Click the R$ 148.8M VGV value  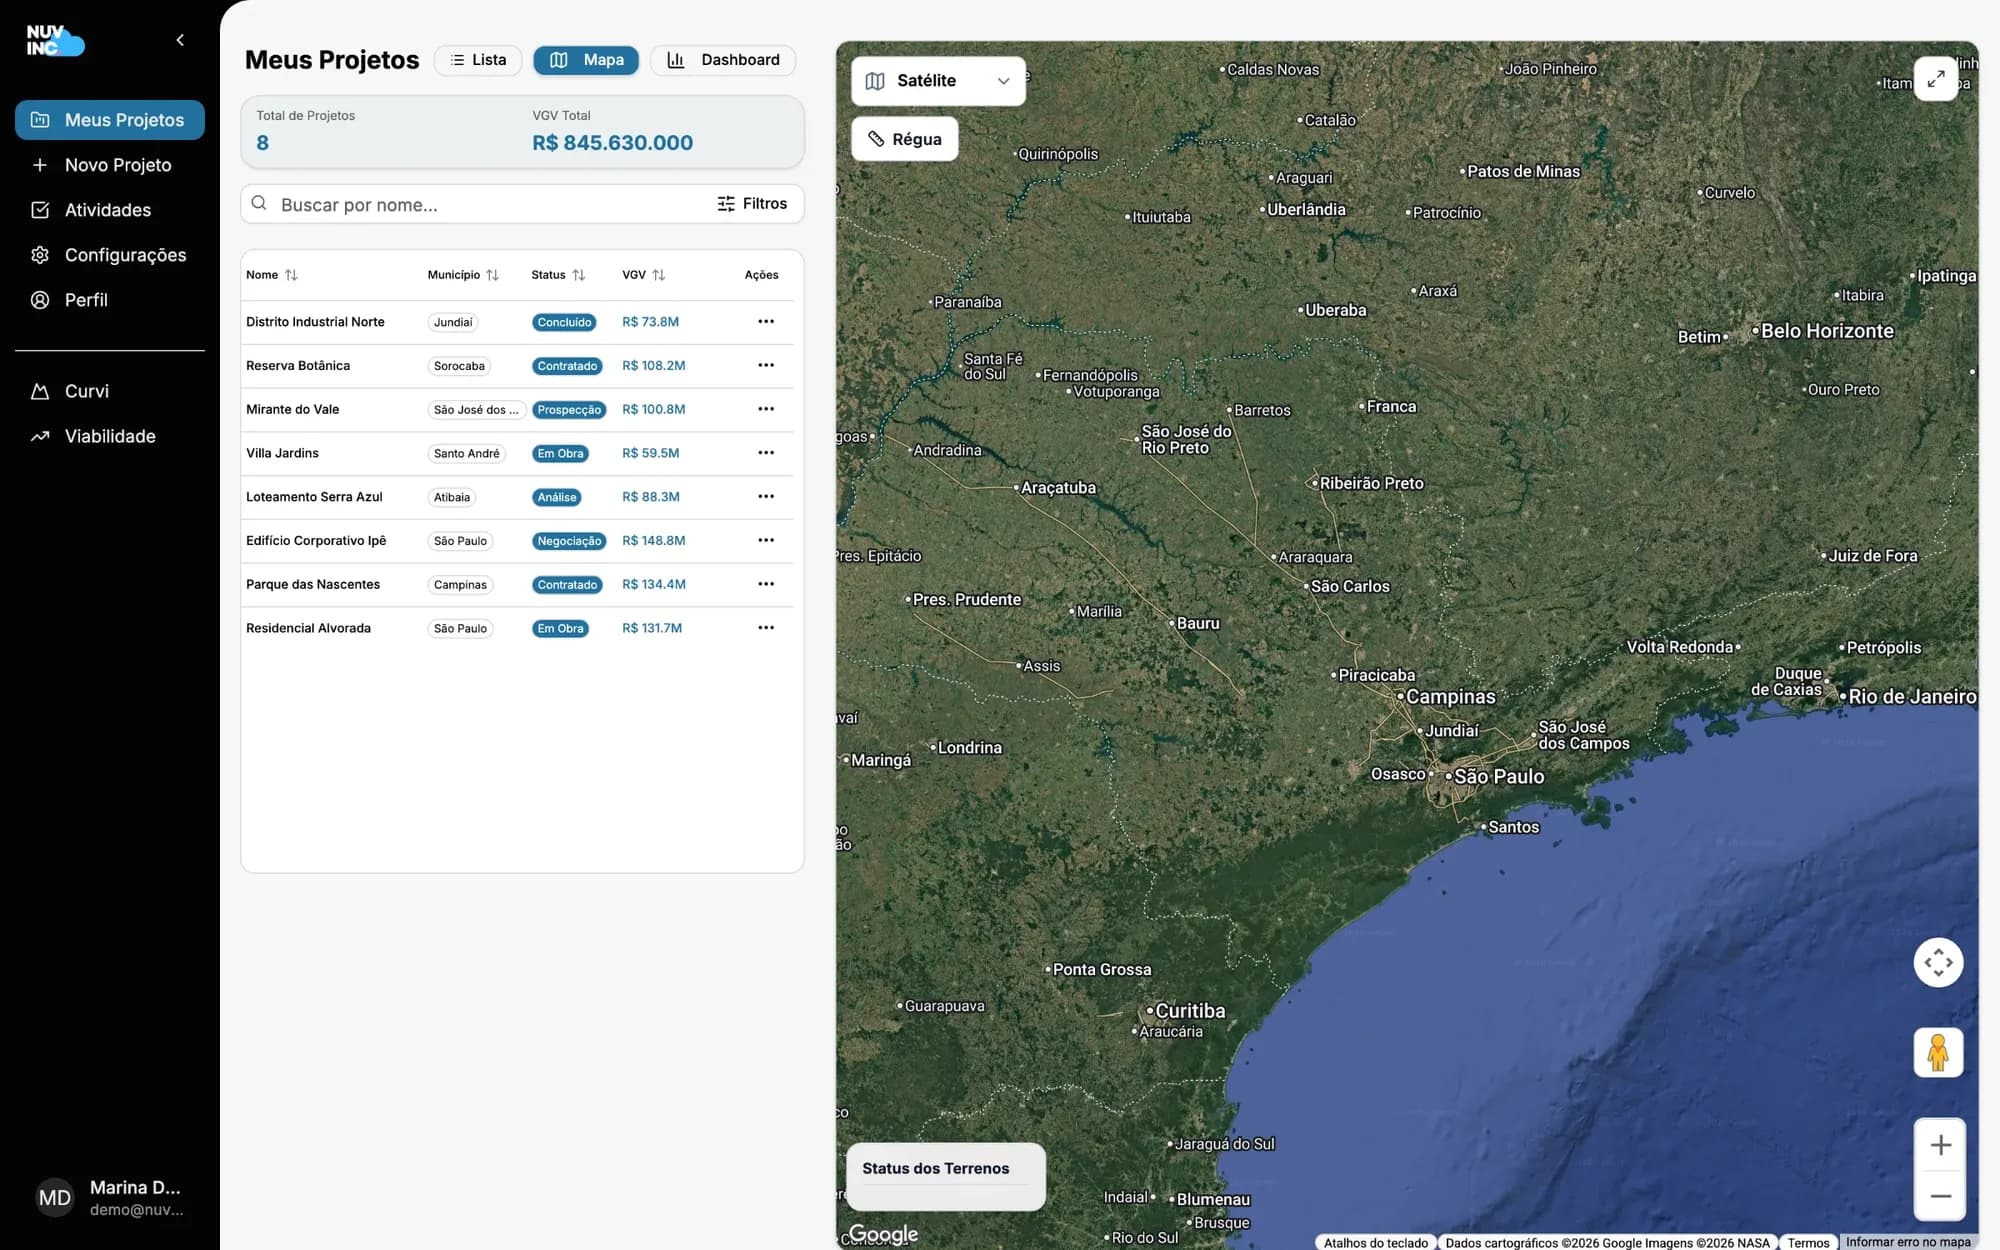coord(654,541)
